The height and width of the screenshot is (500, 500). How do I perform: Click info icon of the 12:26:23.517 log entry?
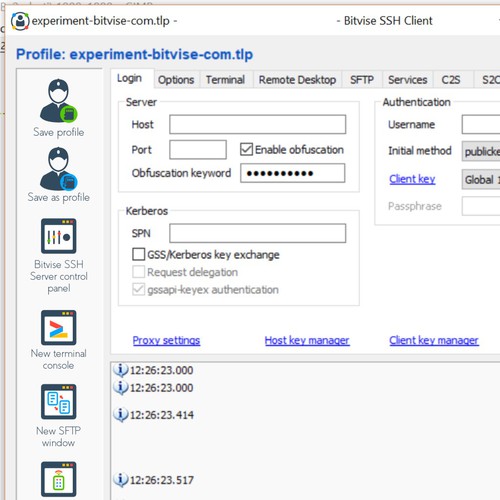pos(120,480)
